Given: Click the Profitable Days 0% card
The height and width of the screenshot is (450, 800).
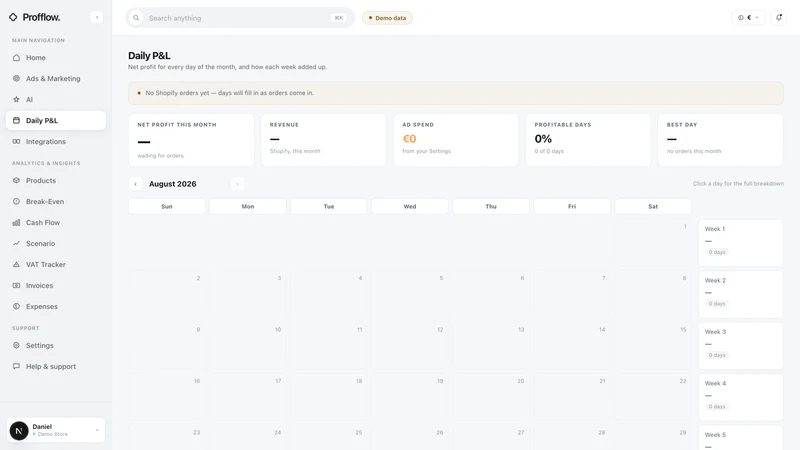Looking at the screenshot, I should [x=588, y=140].
